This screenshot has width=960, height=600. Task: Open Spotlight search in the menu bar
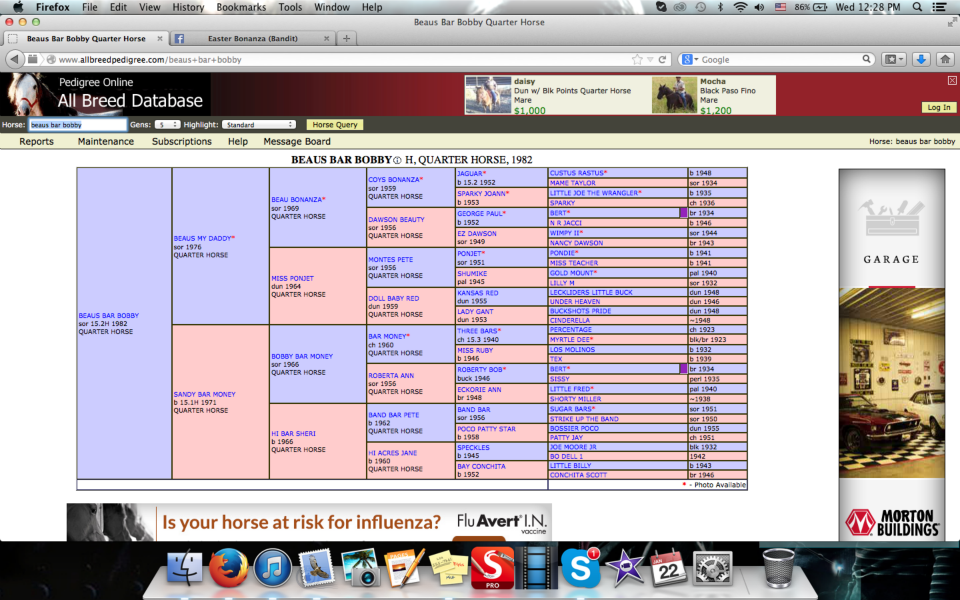point(917,7)
